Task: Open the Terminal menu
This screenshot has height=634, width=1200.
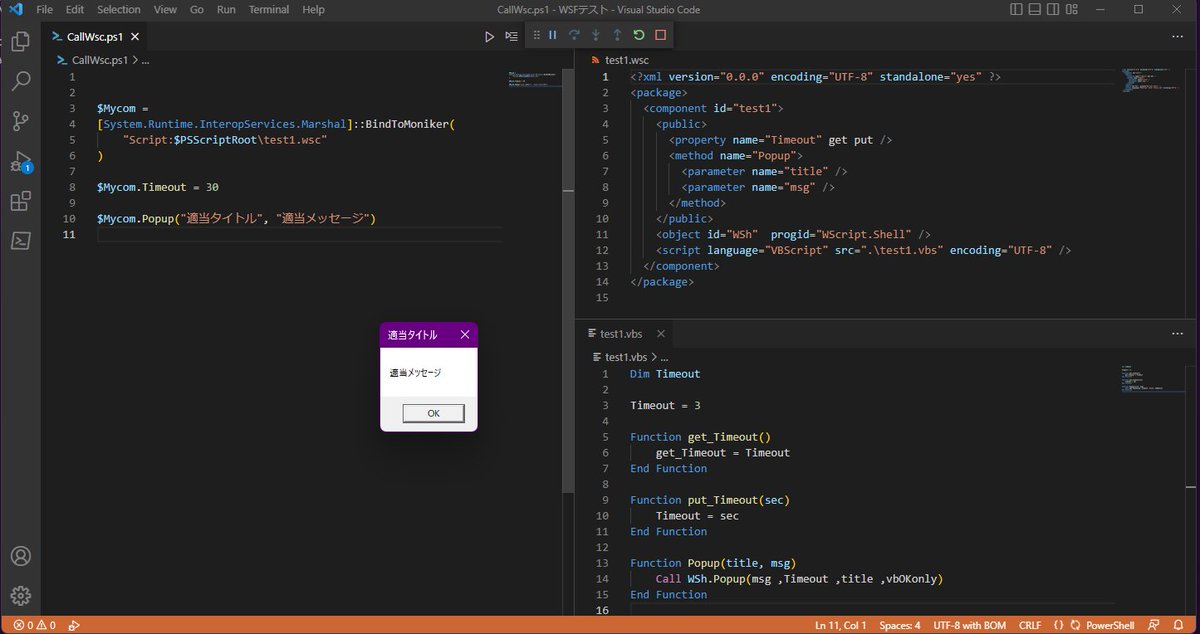Action: click(269, 9)
